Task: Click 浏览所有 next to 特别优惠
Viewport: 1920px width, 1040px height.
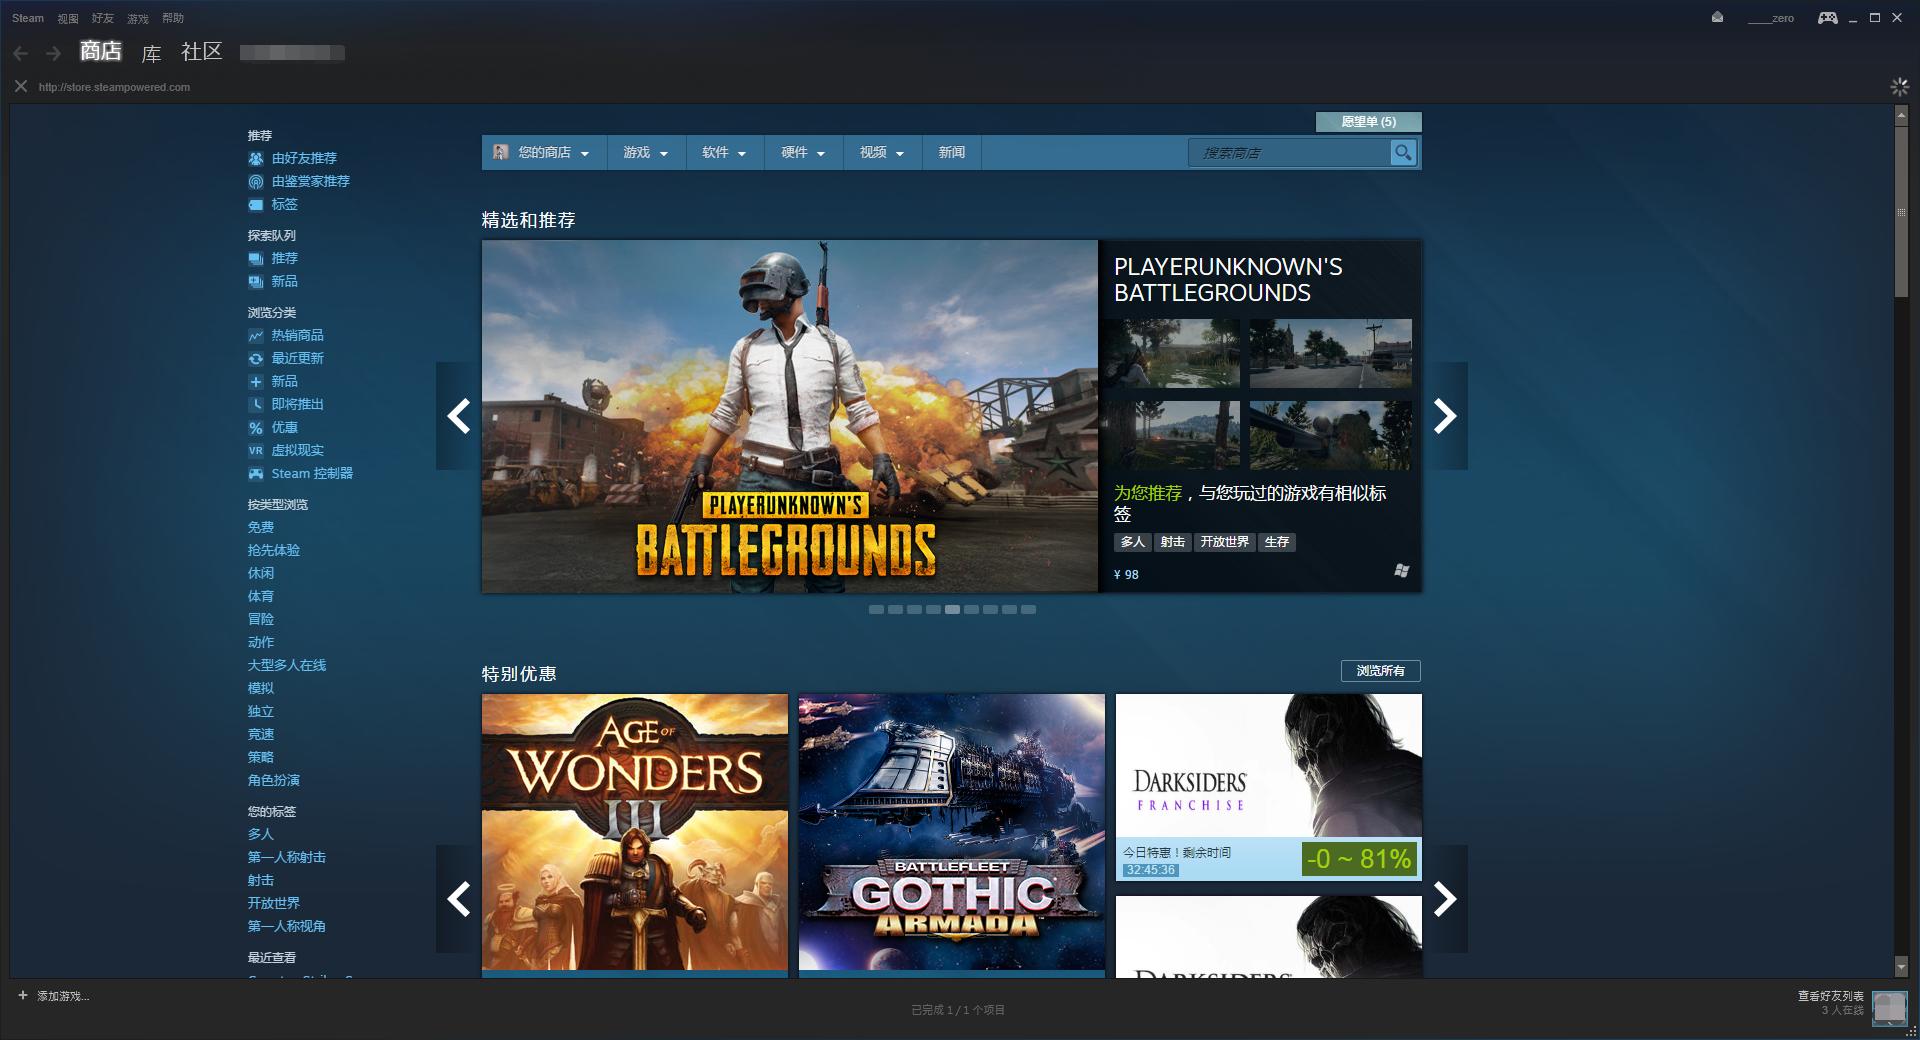Action: (x=1380, y=671)
